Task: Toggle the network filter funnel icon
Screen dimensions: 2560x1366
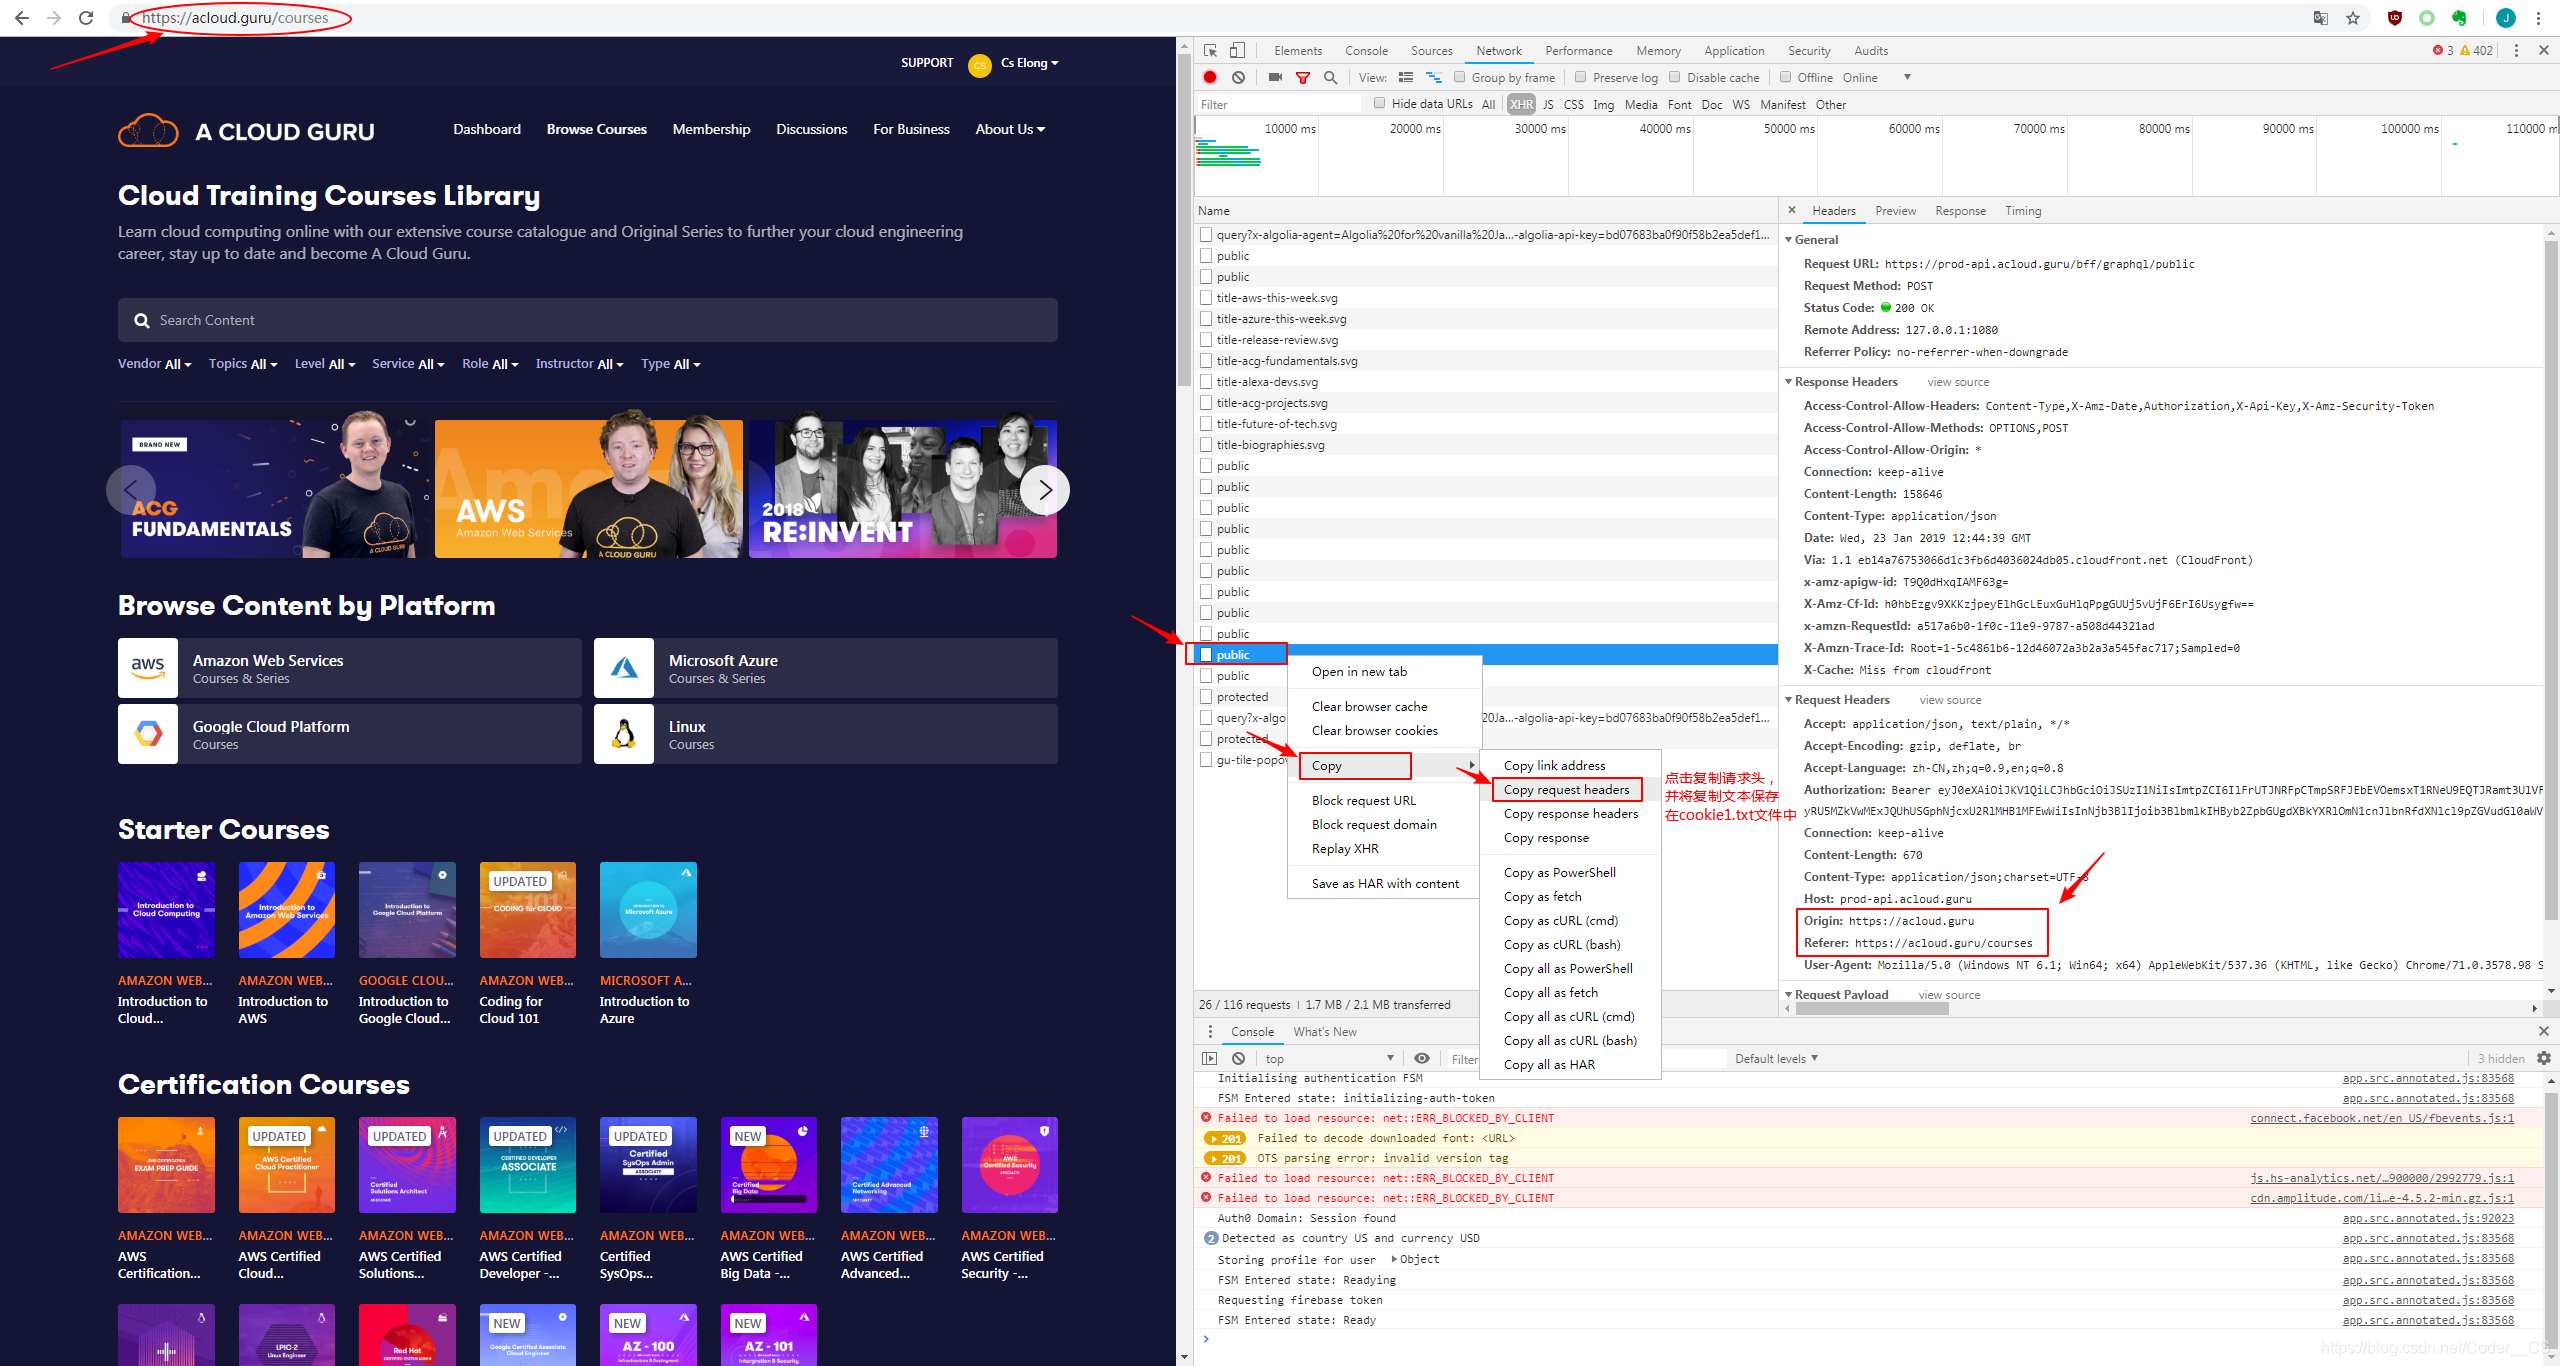Action: [1303, 77]
